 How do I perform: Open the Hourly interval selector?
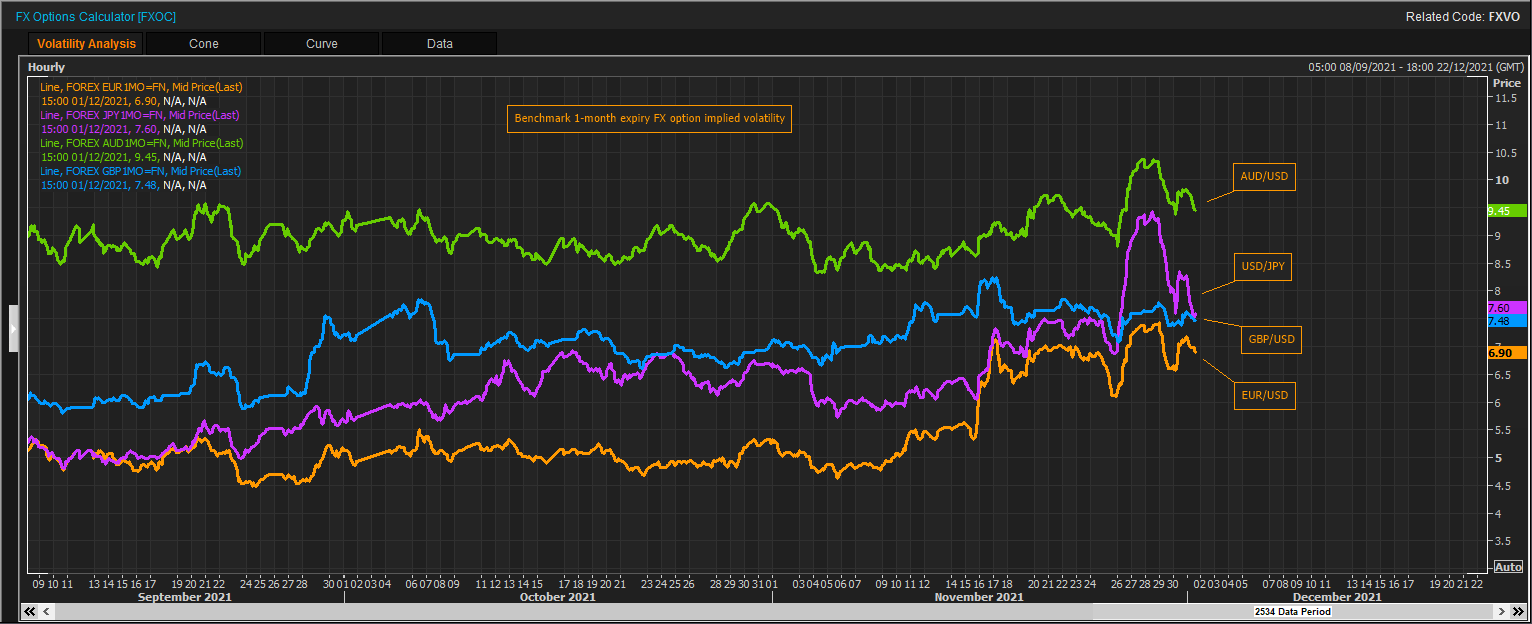pos(47,66)
